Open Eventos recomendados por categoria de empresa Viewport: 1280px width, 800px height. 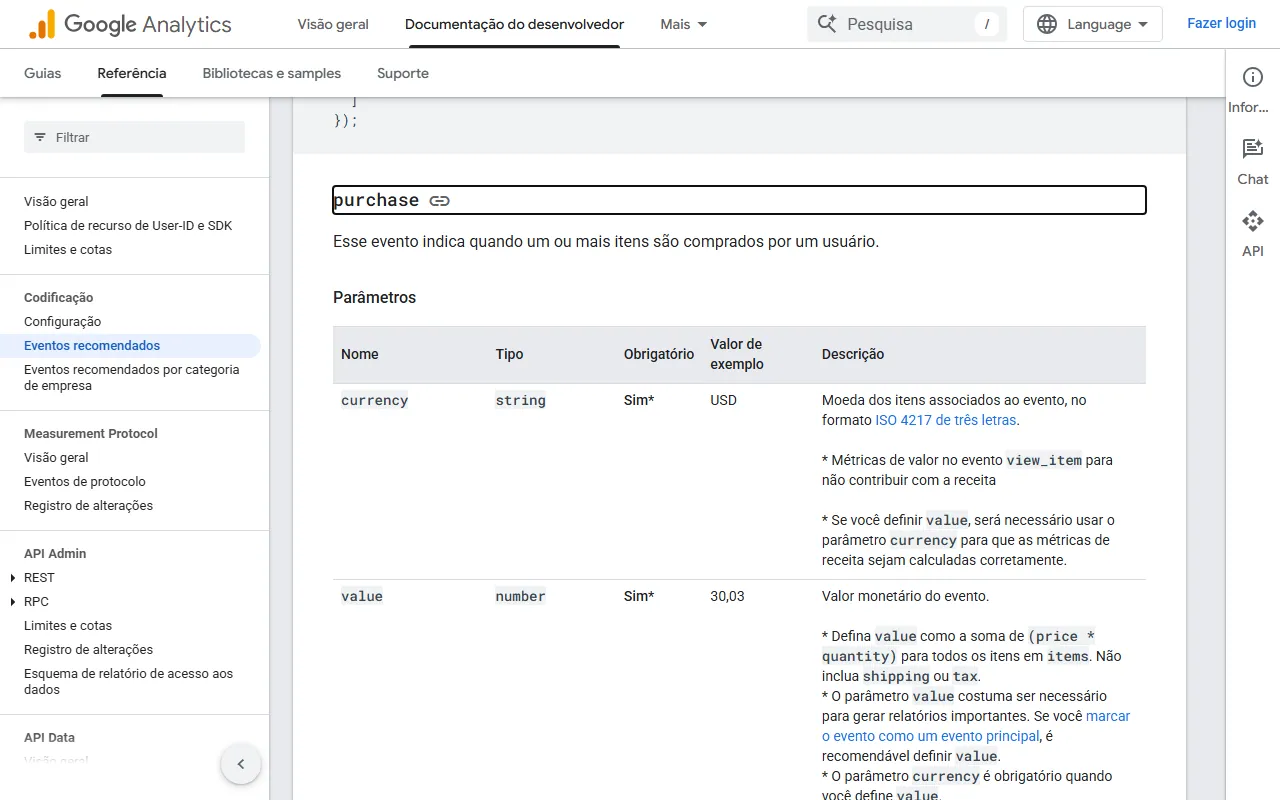(132, 378)
